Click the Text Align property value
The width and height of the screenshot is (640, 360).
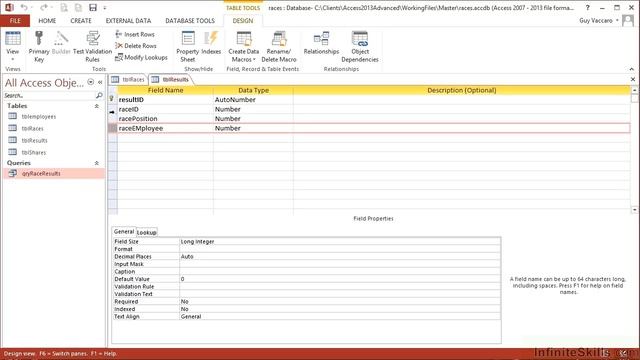pyautogui.click(x=340, y=316)
